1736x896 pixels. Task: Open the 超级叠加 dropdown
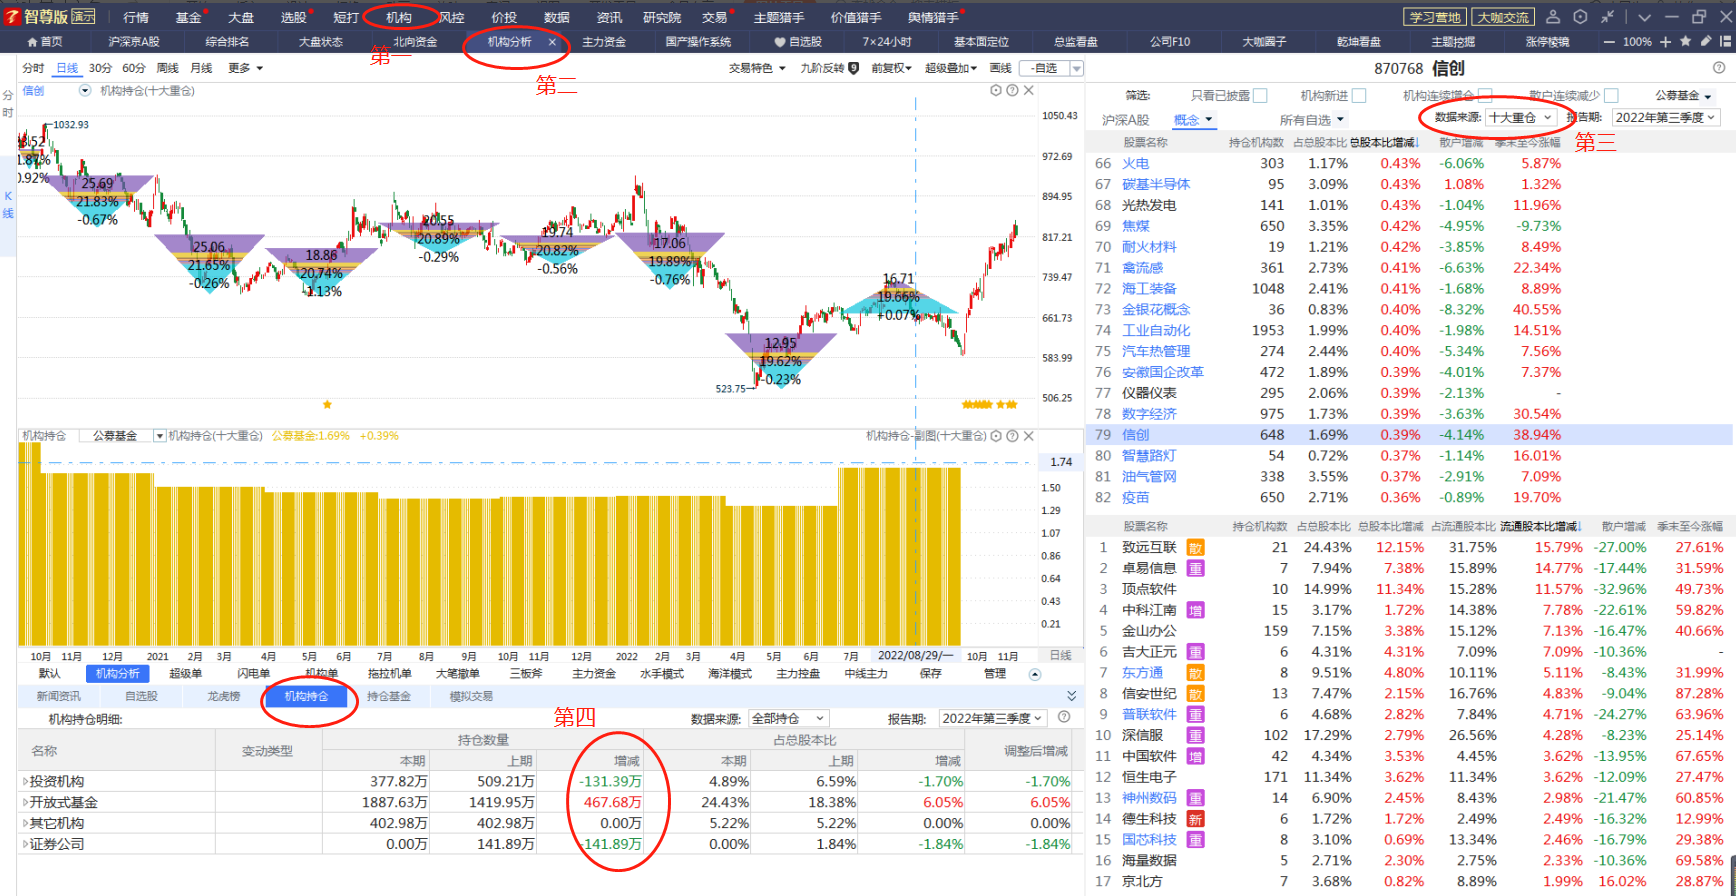[x=950, y=68]
